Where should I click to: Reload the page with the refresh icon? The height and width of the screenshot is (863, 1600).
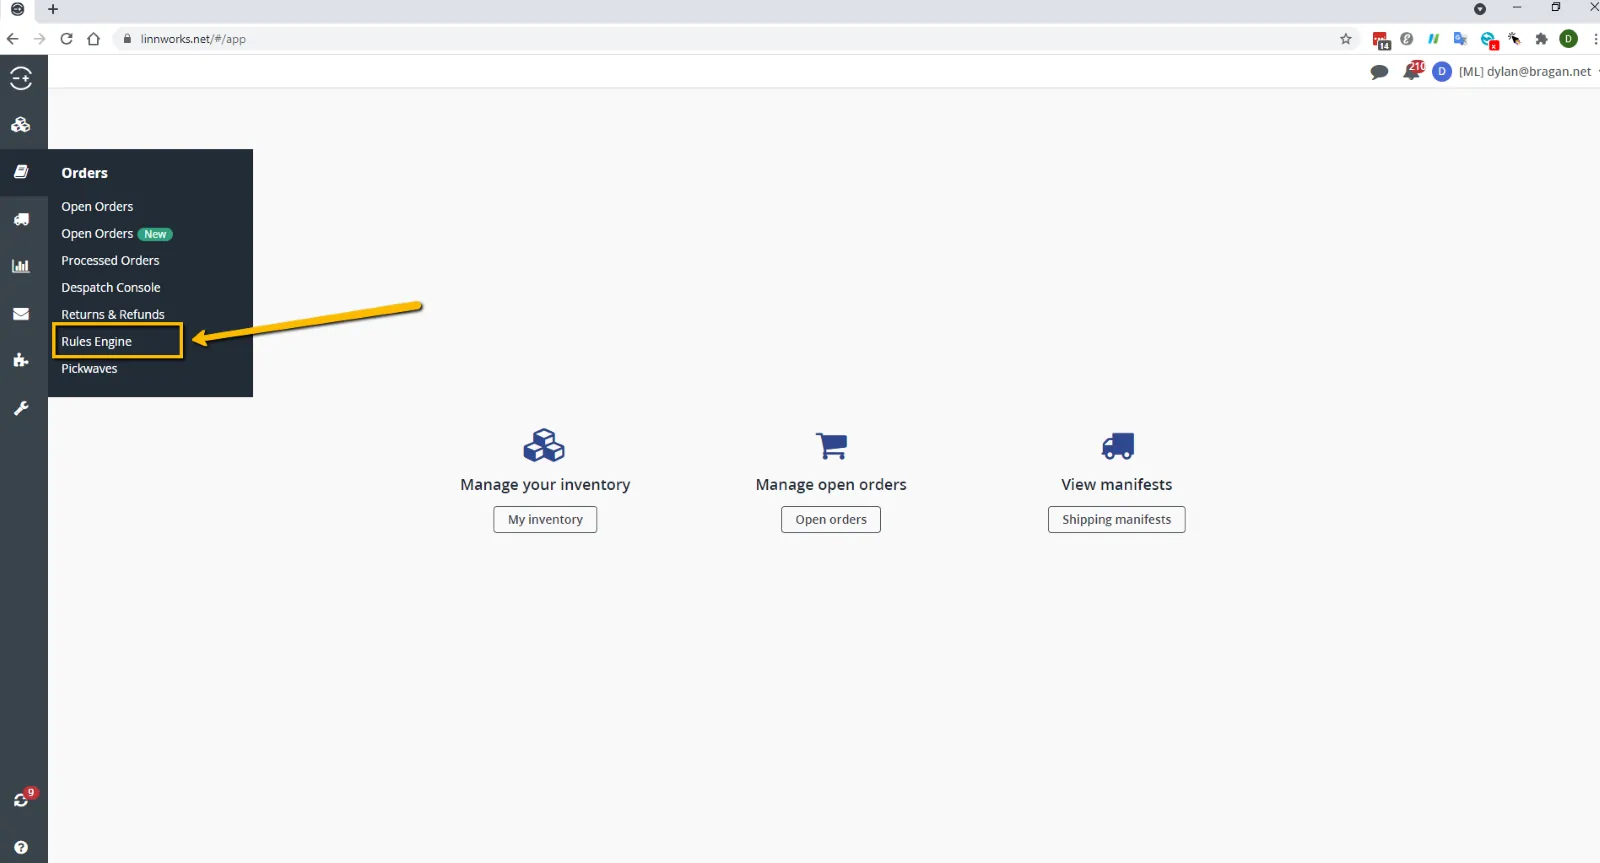tap(66, 39)
